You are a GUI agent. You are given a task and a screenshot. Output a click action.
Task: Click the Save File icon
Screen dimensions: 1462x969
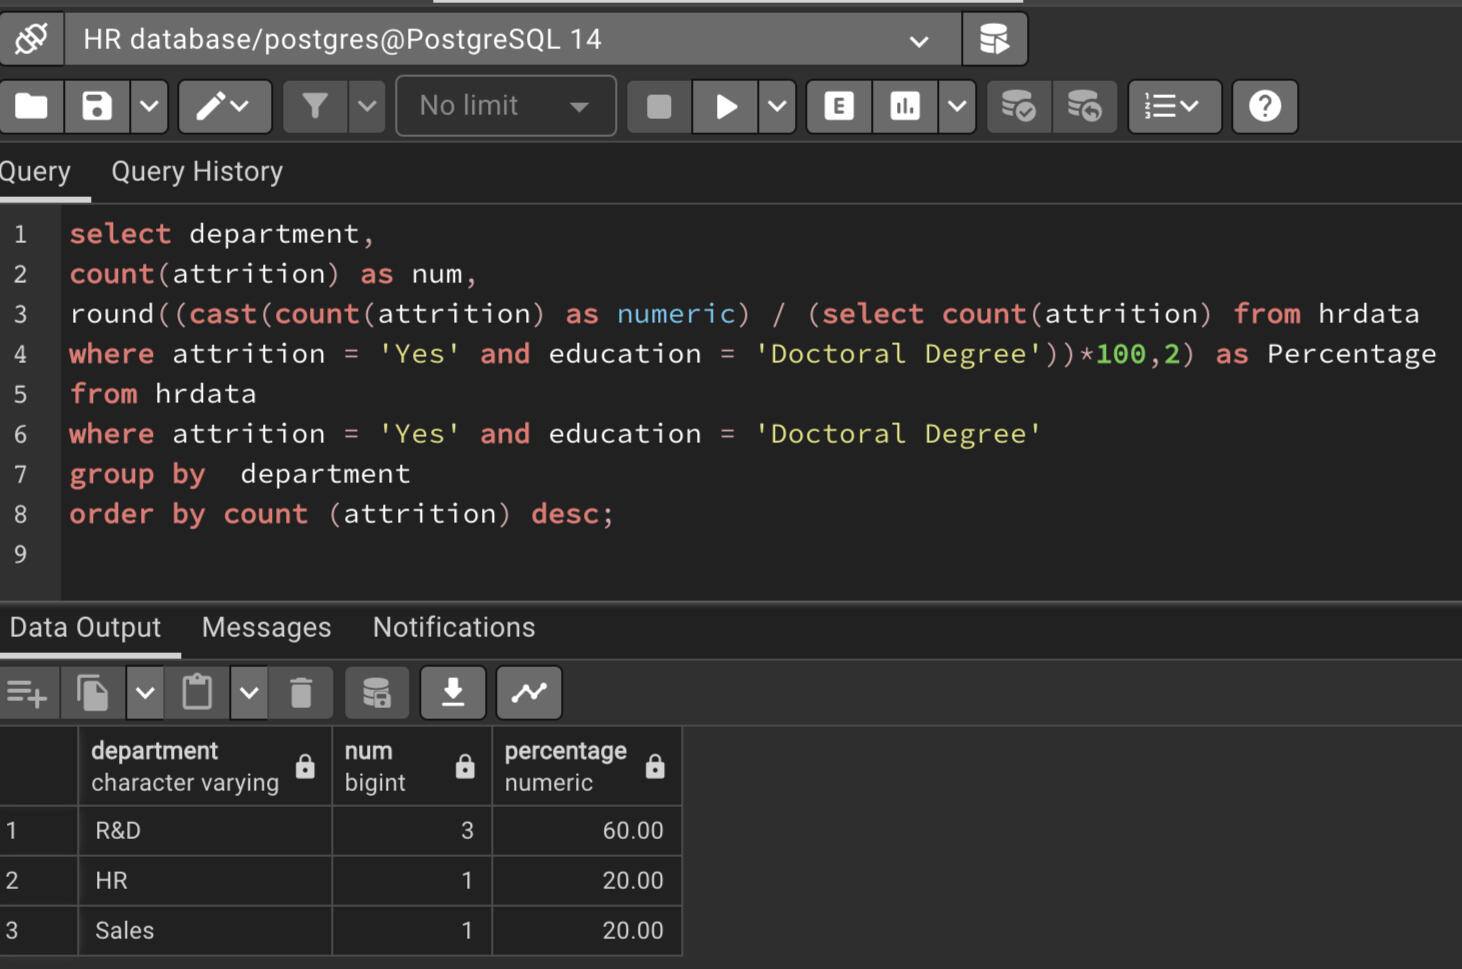(x=97, y=106)
